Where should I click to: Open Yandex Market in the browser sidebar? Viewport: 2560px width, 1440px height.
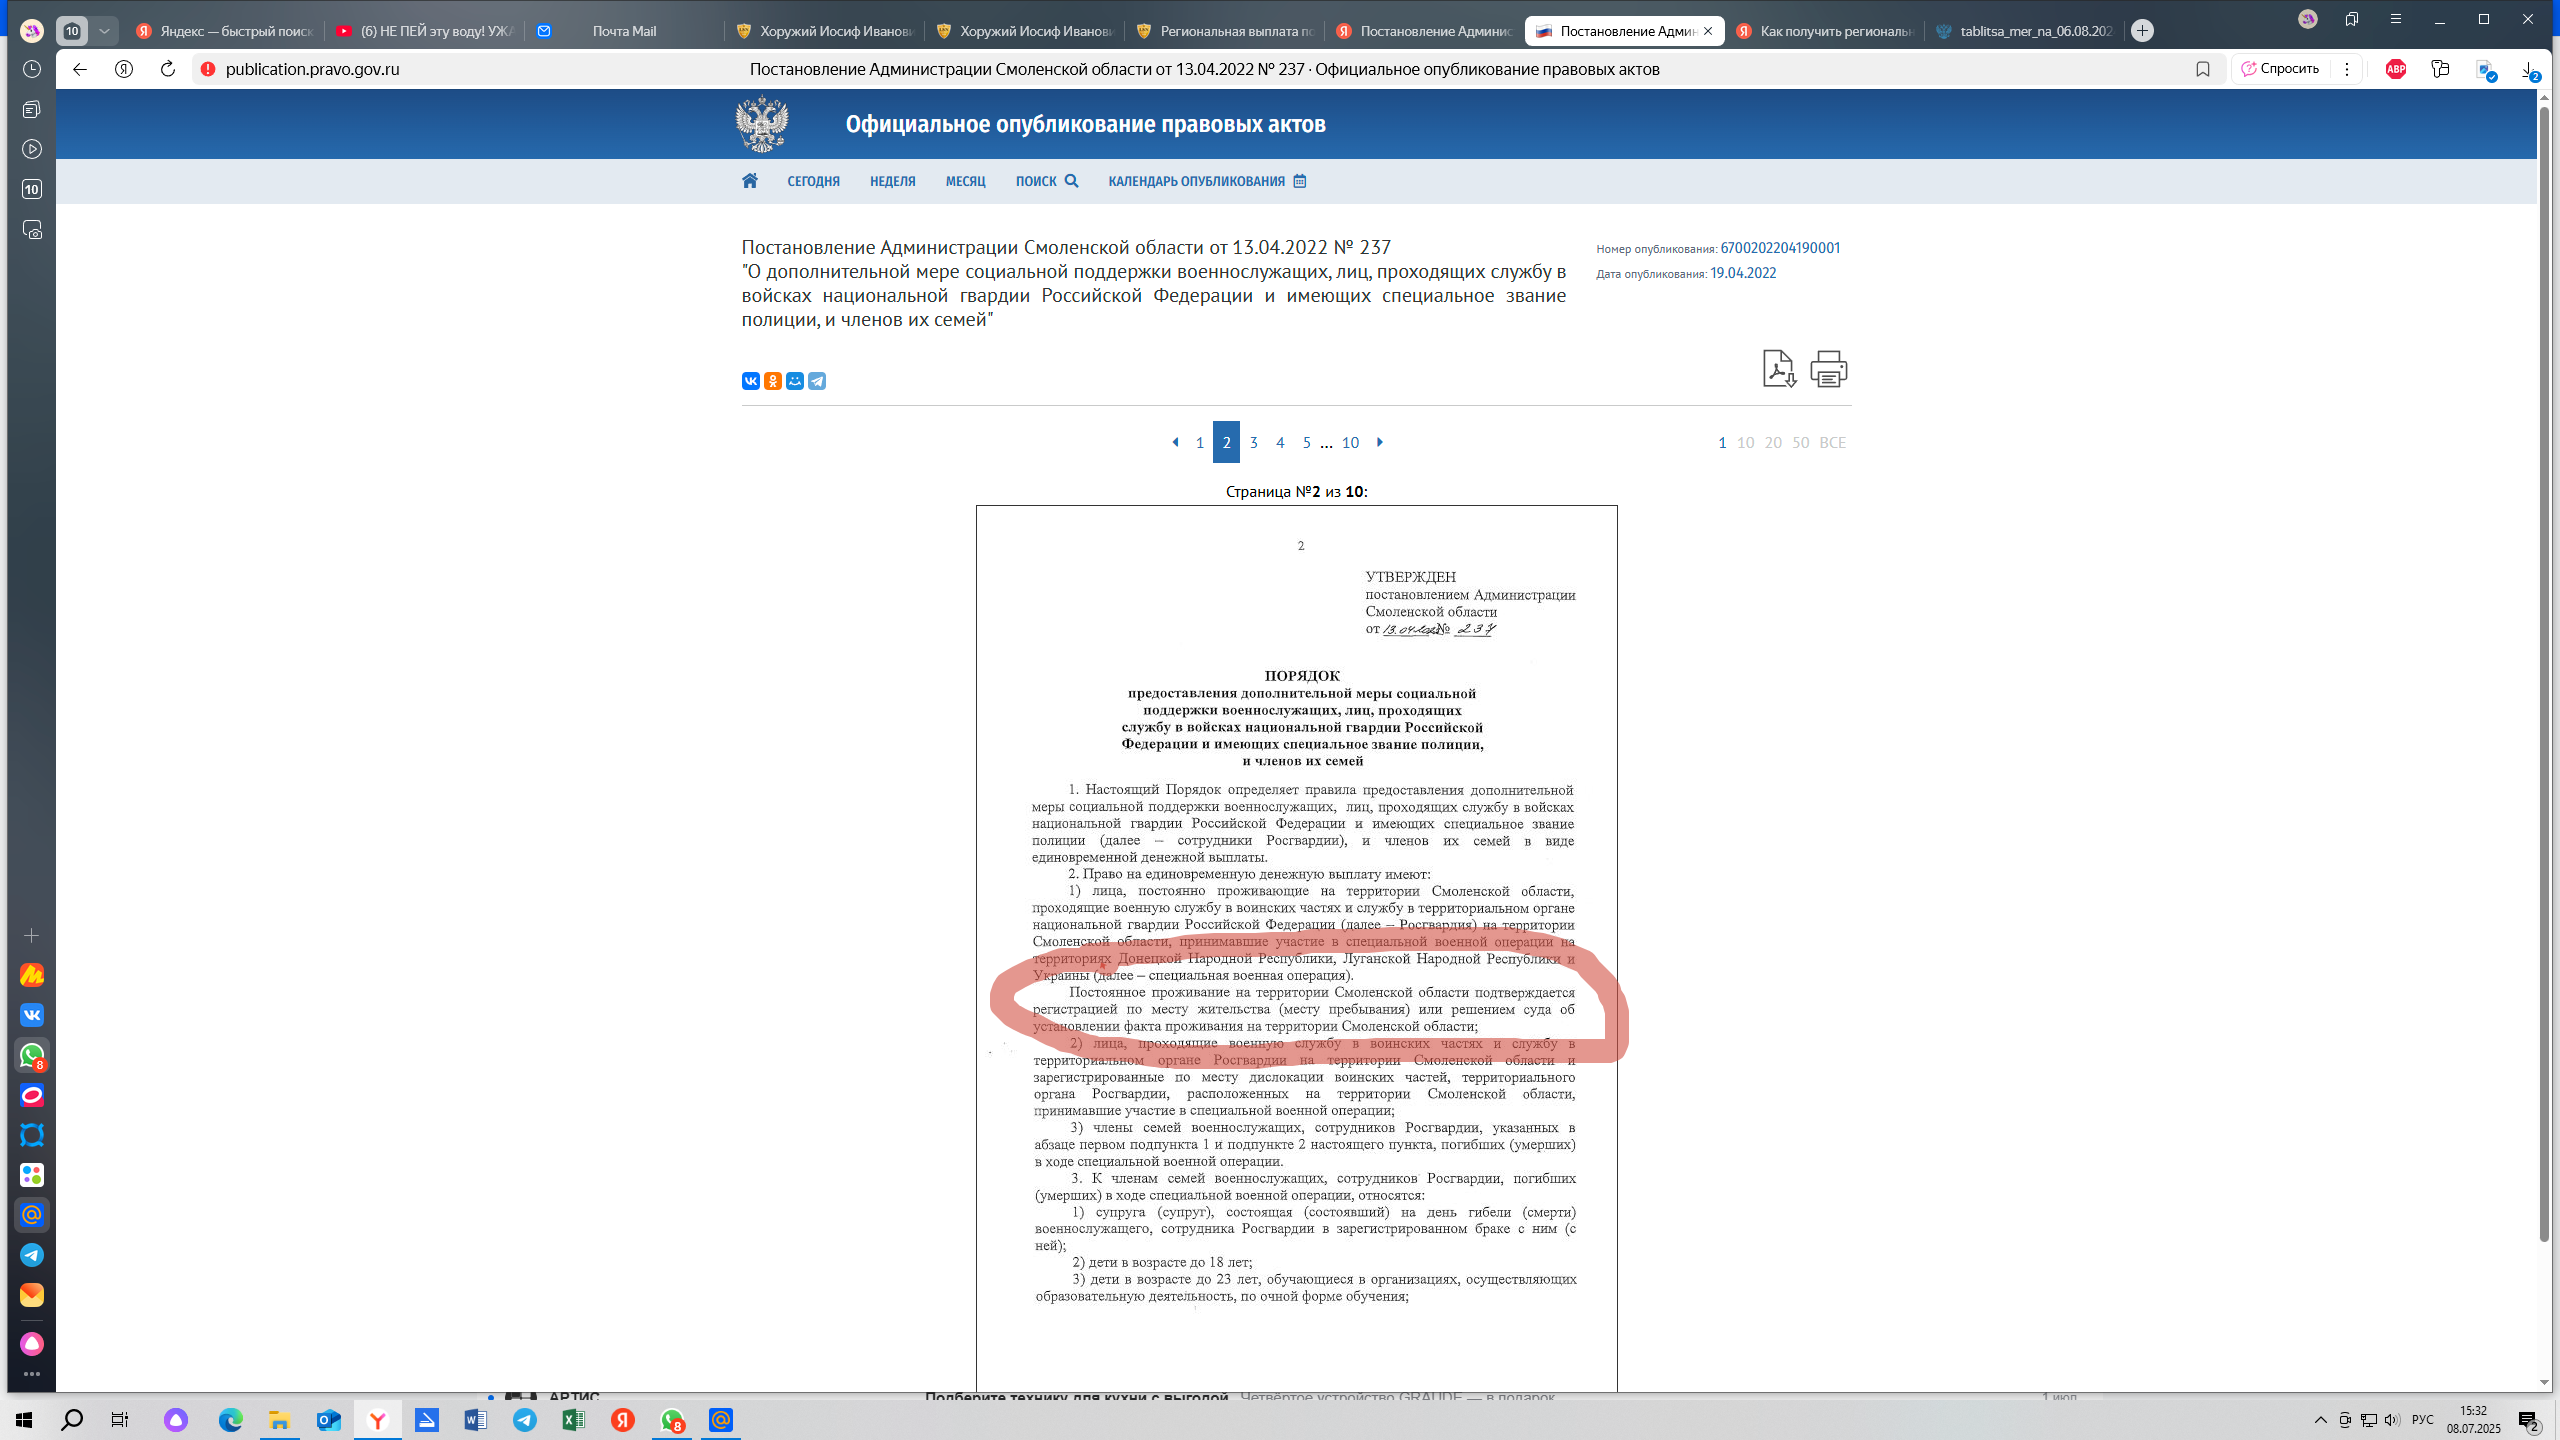pos(32,975)
